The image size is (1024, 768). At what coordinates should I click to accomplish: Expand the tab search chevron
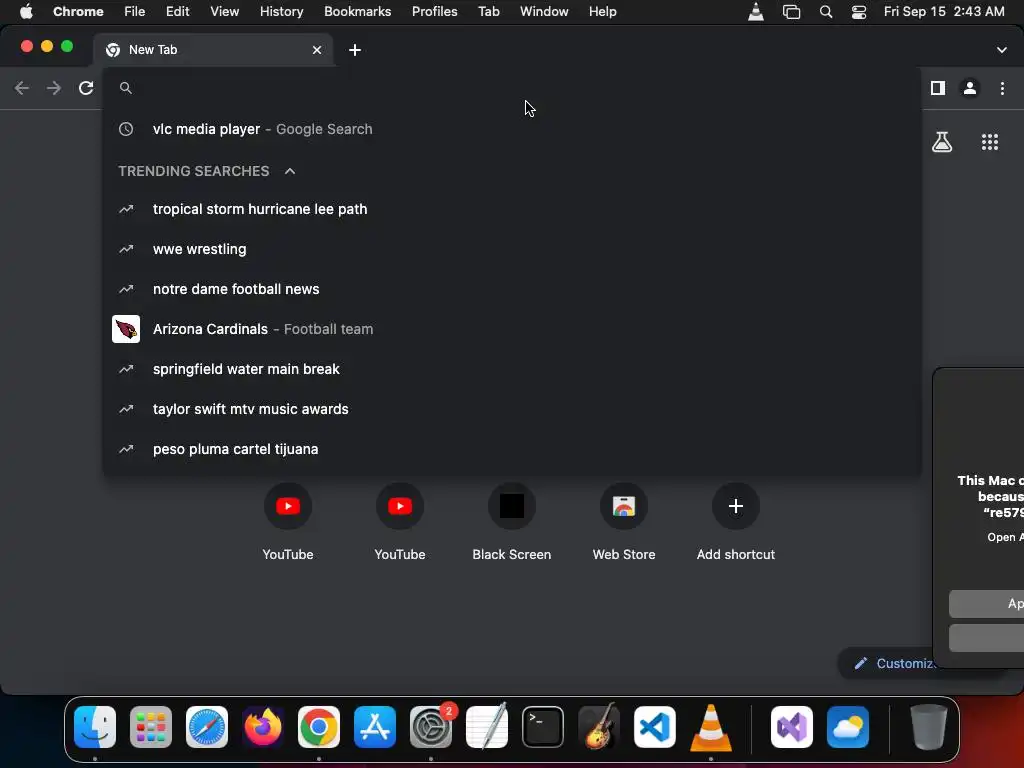point(1002,50)
